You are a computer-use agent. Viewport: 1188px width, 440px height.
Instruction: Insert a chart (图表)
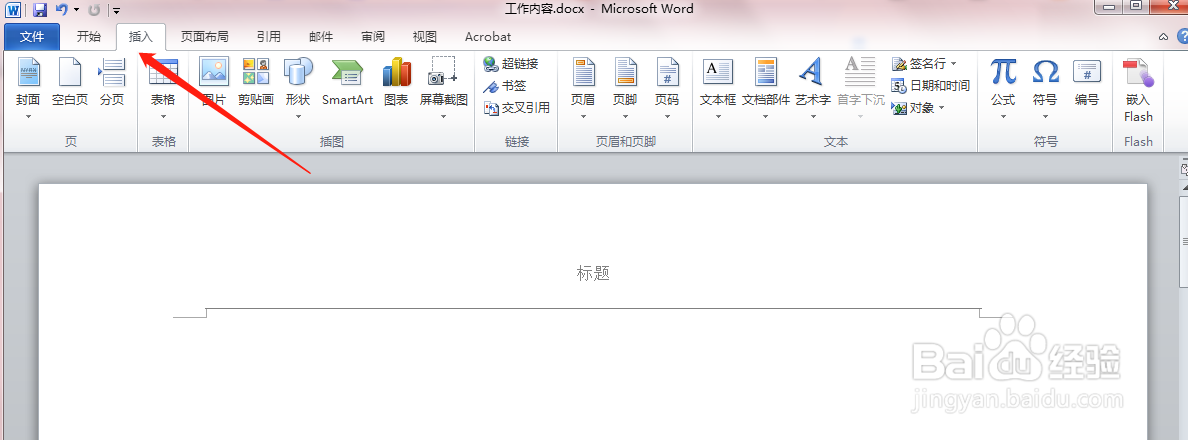click(x=396, y=83)
